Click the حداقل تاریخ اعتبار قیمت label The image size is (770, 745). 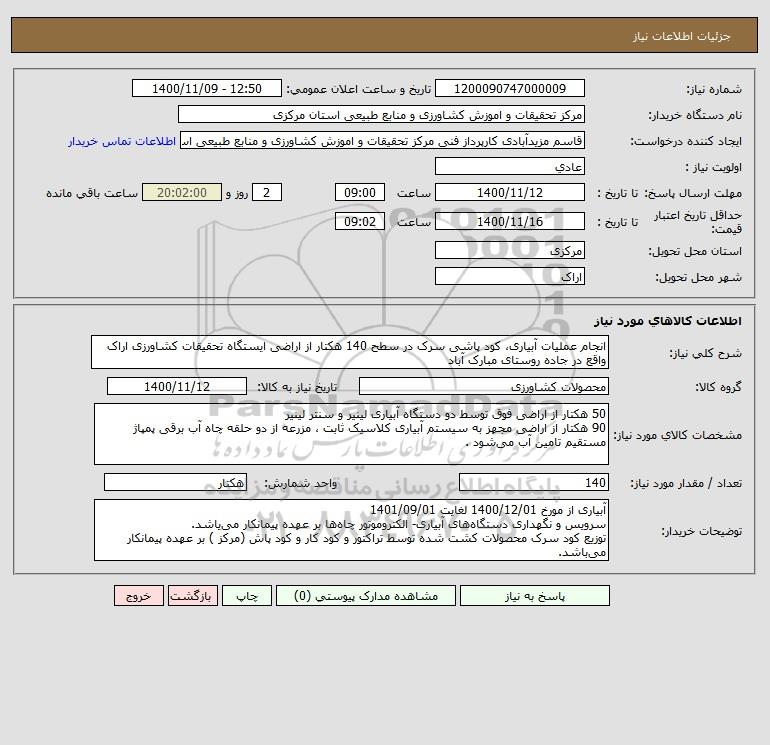pyautogui.click(x=698, y=222)
